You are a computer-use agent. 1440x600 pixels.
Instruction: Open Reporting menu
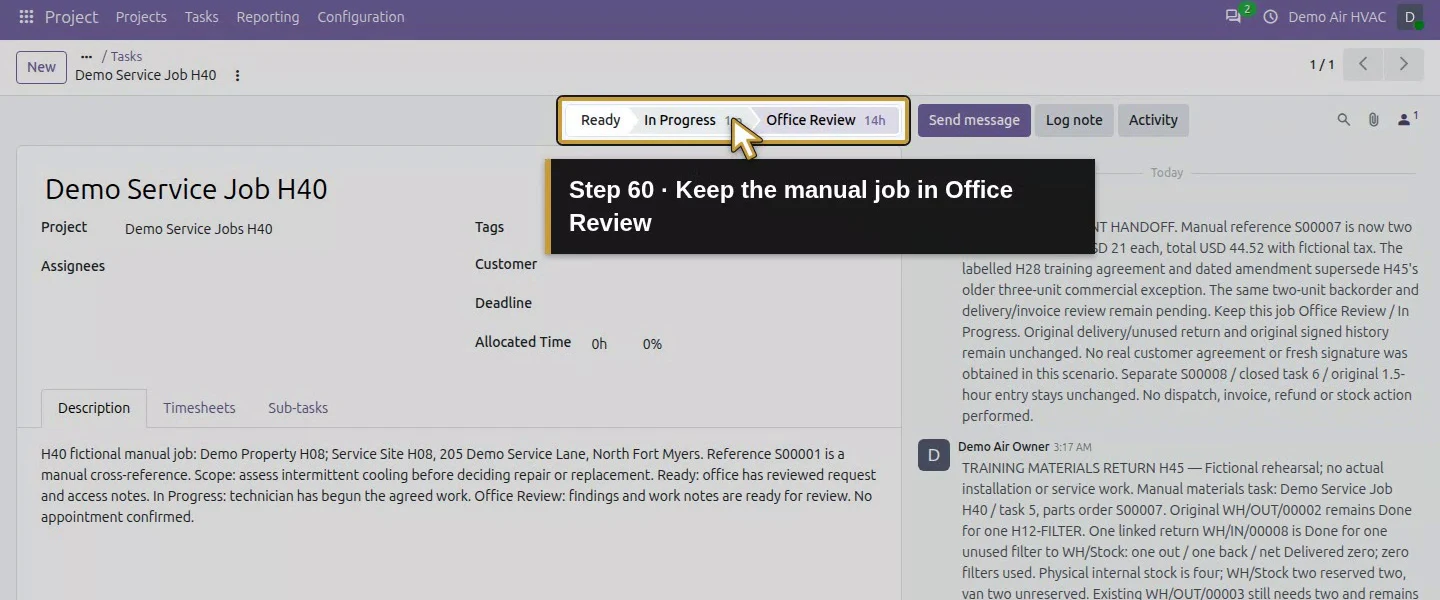click(x=268, y=17)
